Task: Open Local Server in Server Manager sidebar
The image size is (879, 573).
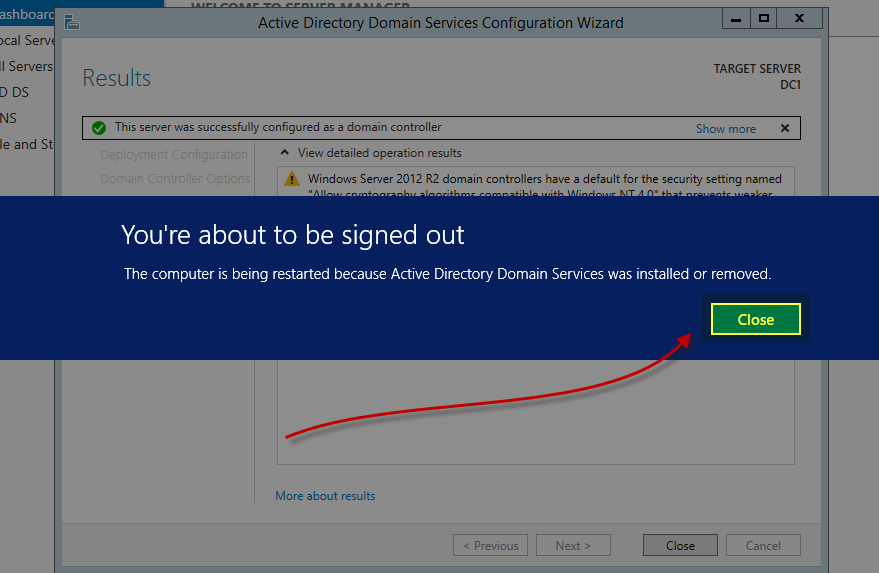Action: click(27, 40)
